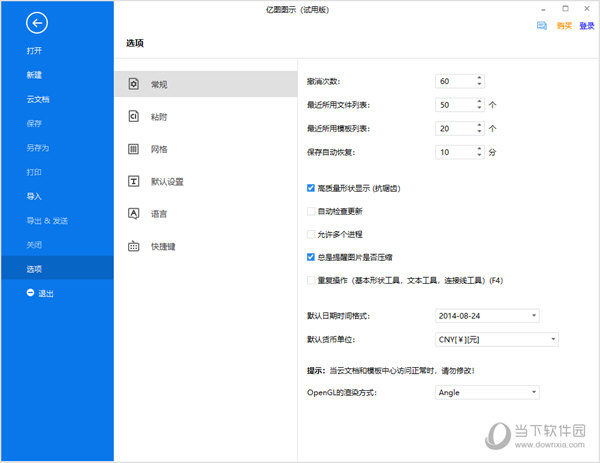The width and height of the screenshot is (600, 463).
Task: Increase 最近所用文件列表 with up arrow
Action: (479, 101)
